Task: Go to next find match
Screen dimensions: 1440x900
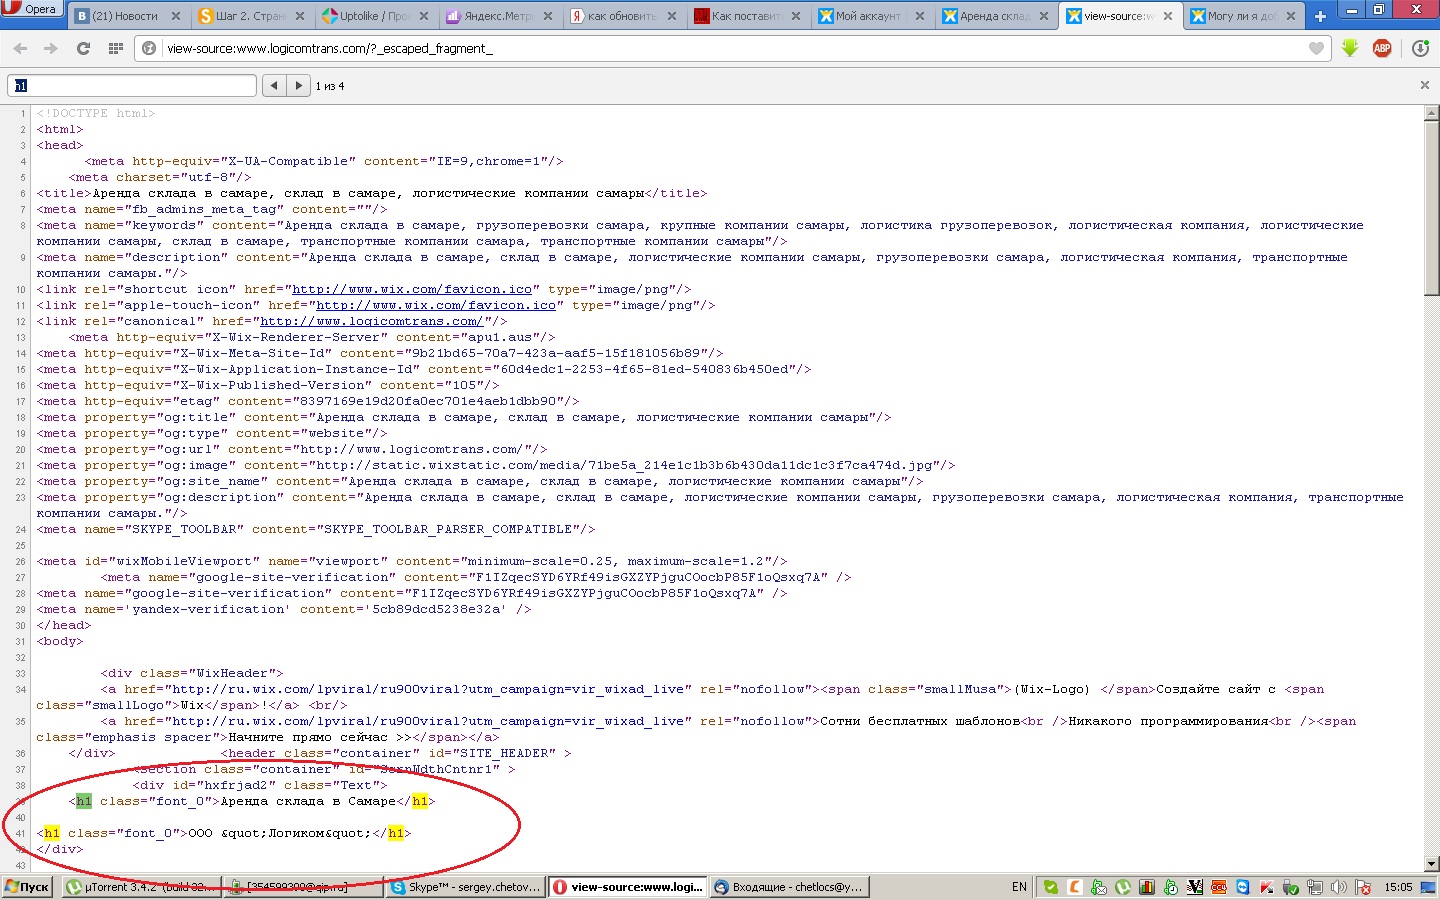Action: click(298, 85)
